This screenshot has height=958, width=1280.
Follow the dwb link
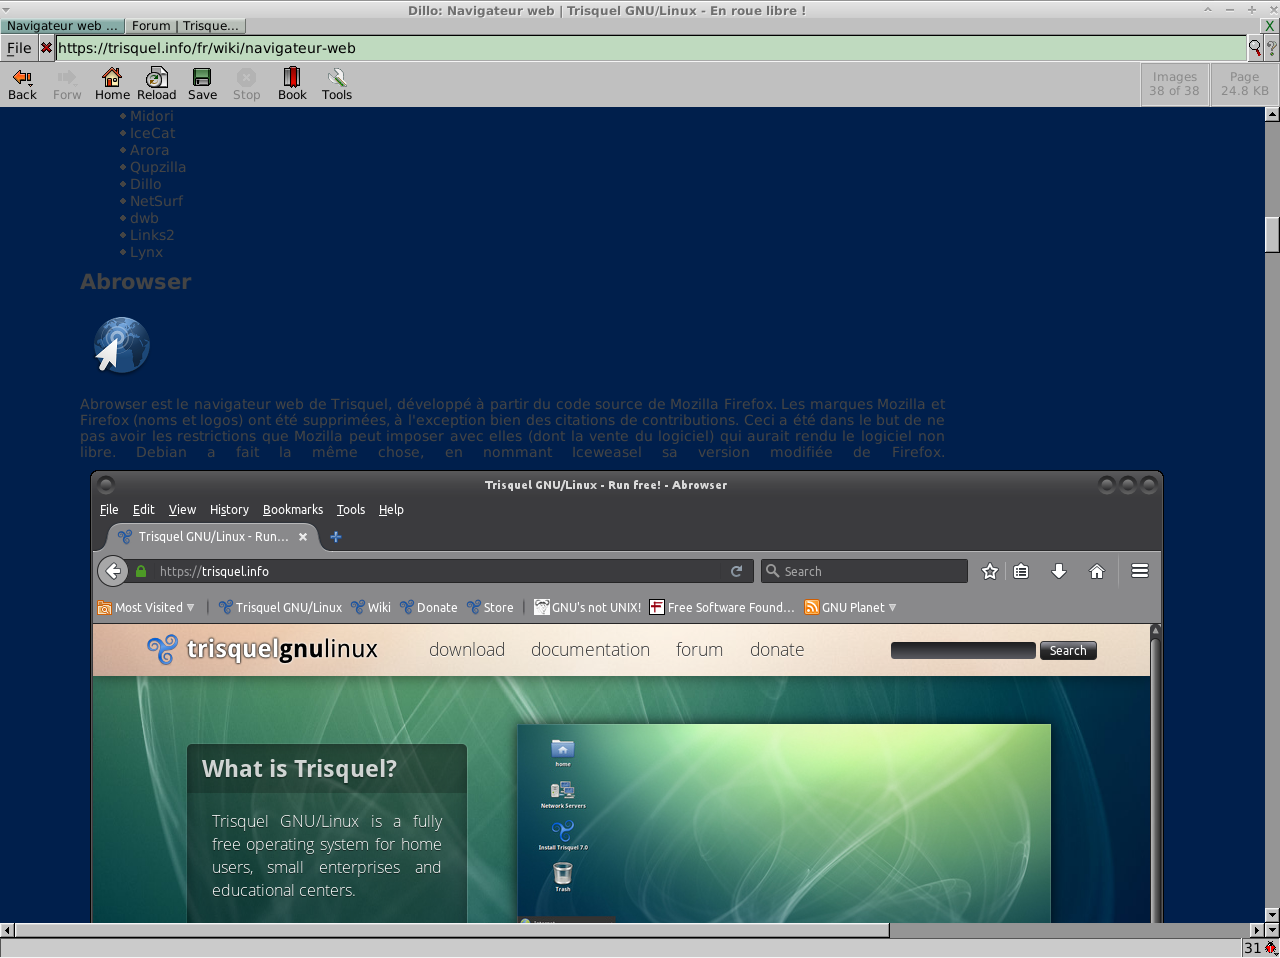(144, 218)
